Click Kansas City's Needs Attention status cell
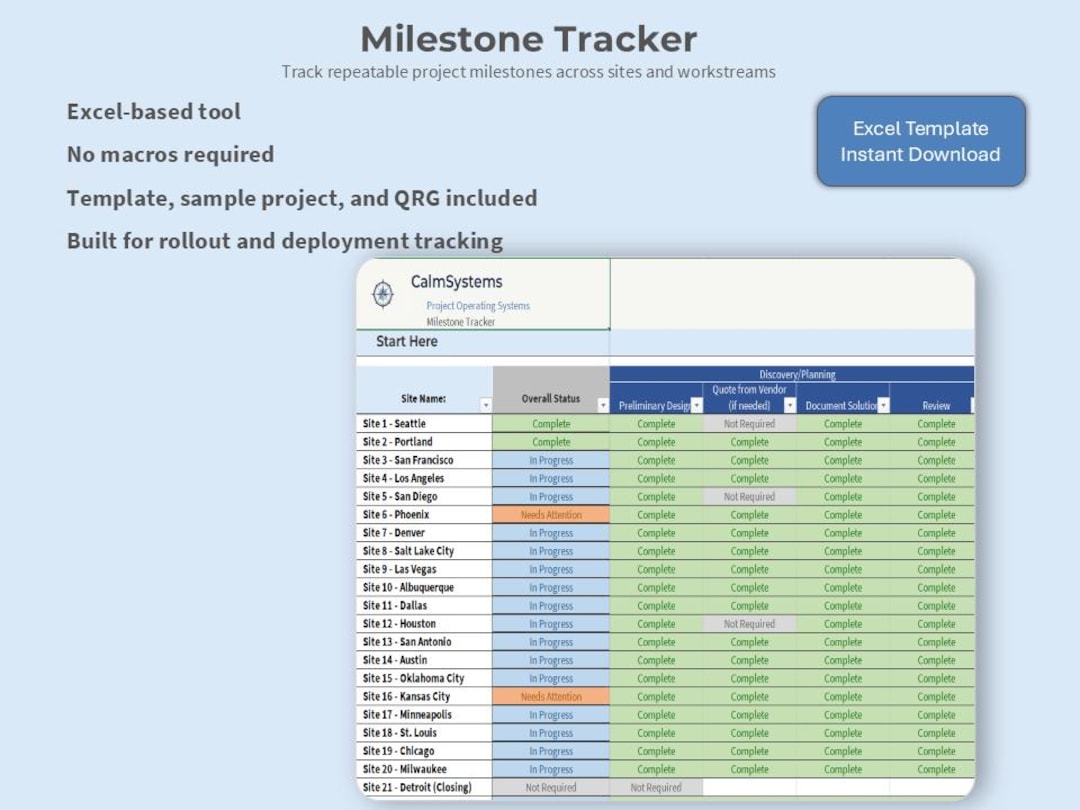1080x810 pixels. pos(551,696)
